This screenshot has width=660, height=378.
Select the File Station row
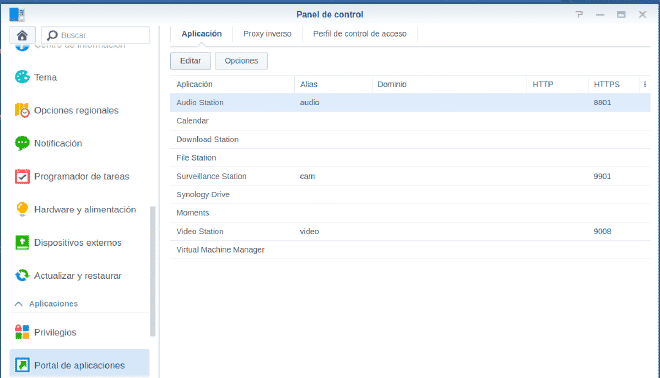(410, 157)
